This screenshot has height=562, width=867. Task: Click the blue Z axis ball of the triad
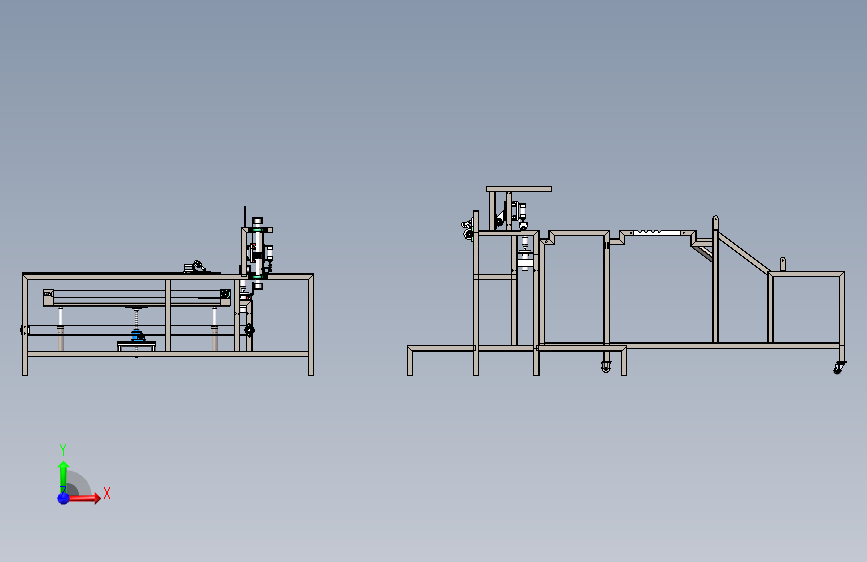click(x=64, y=498)
